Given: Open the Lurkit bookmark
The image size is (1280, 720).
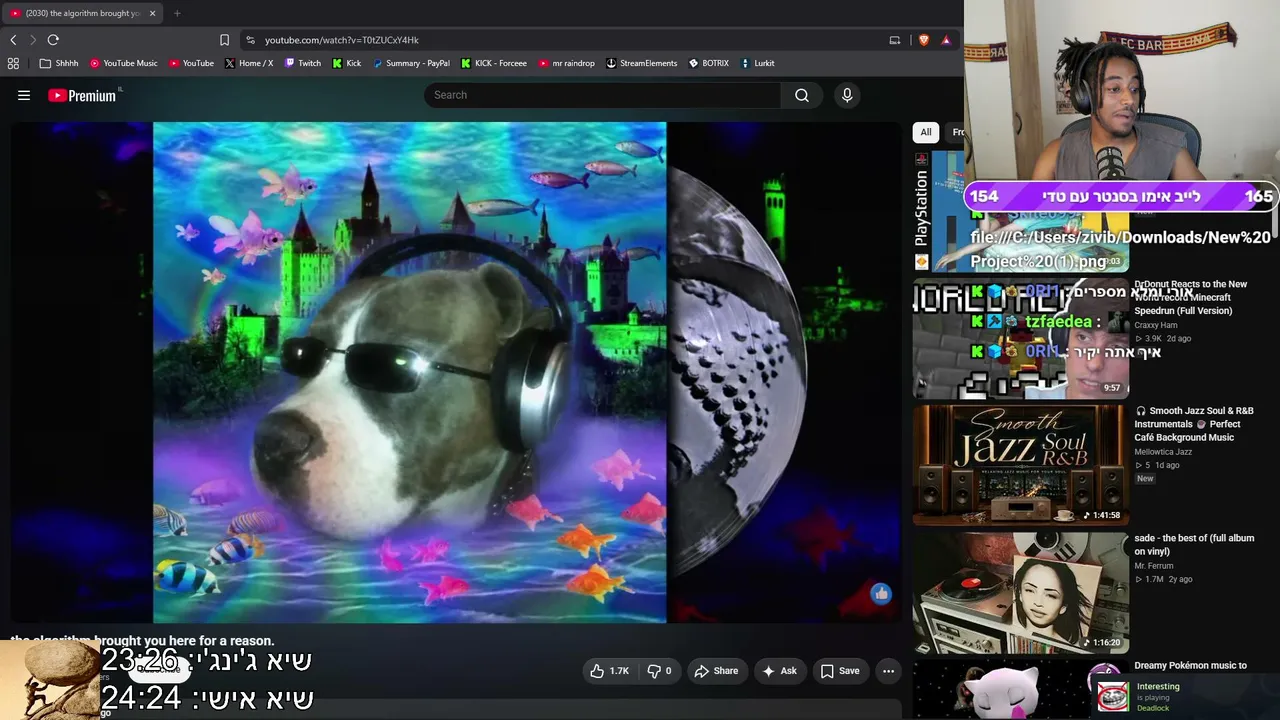Looking at the screenshot, I should click(757, 63).
